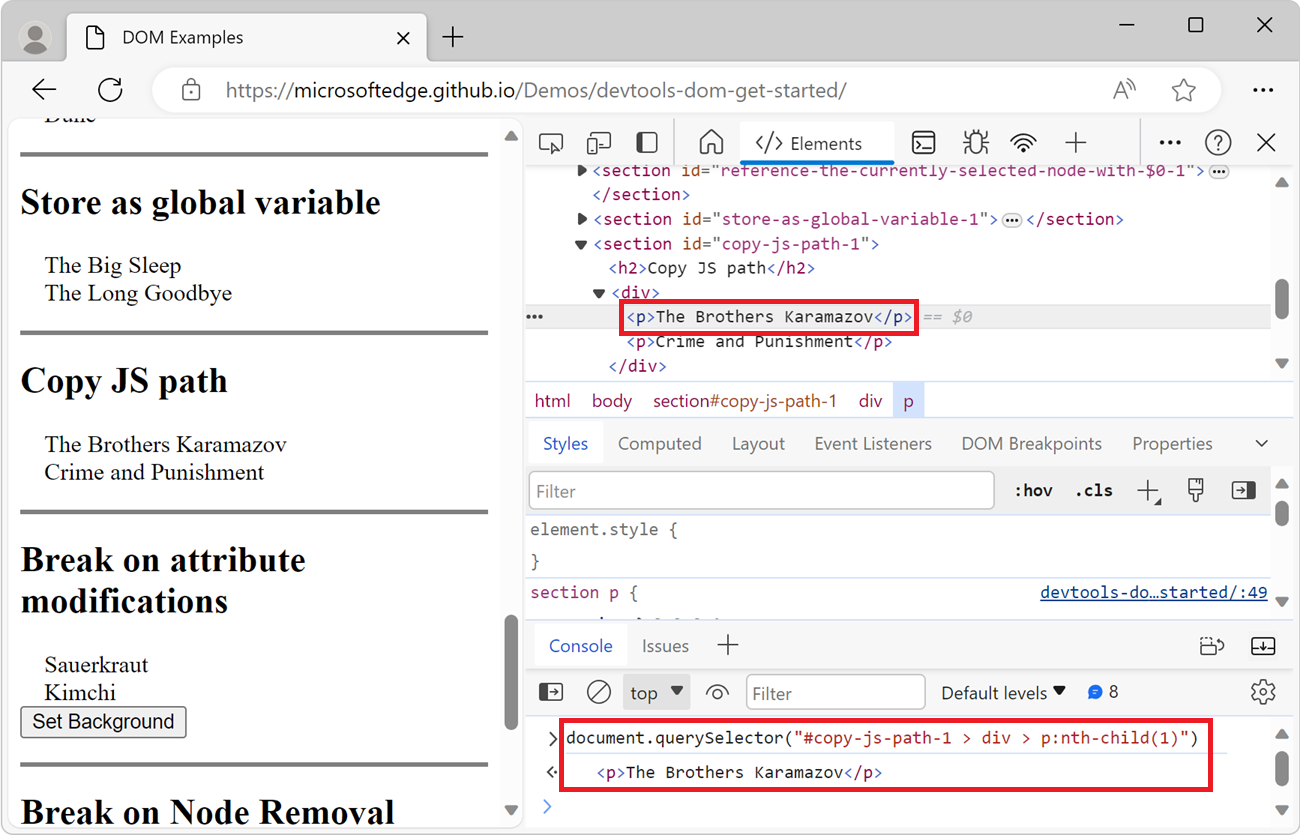Image resolution: width=1300 pixels, height=835 pixels.
Task: Open the stylesheet source link at line 49
Action: 1154,591
